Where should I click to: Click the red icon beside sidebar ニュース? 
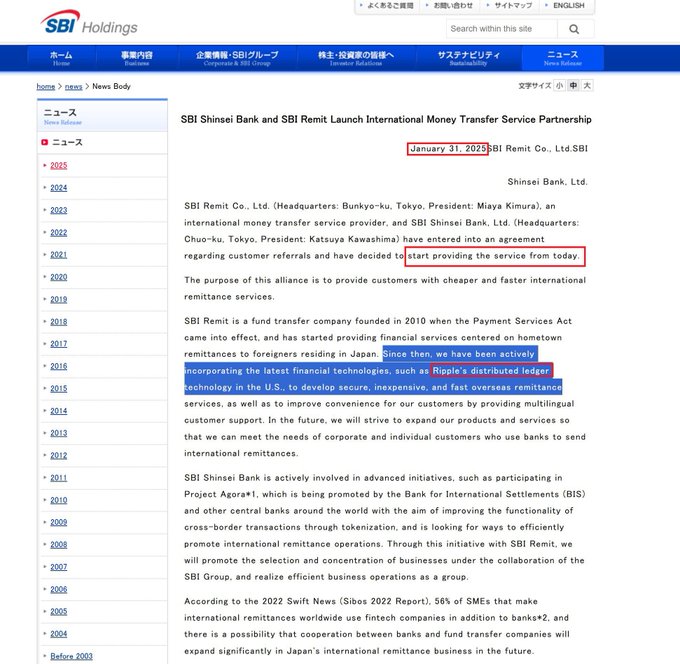pyautogui.click(x=44, y=142)
